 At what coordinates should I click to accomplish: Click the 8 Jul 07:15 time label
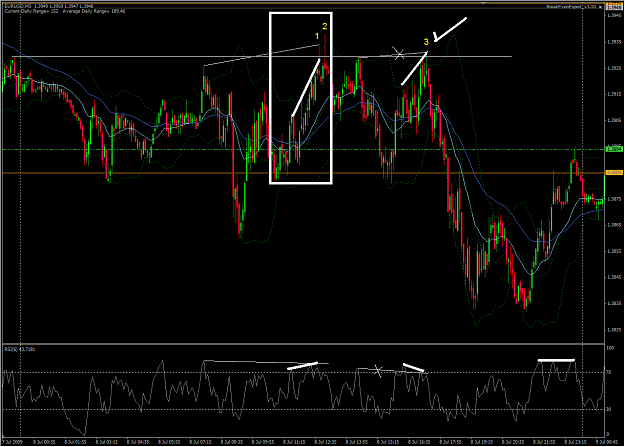coord(200,442)
